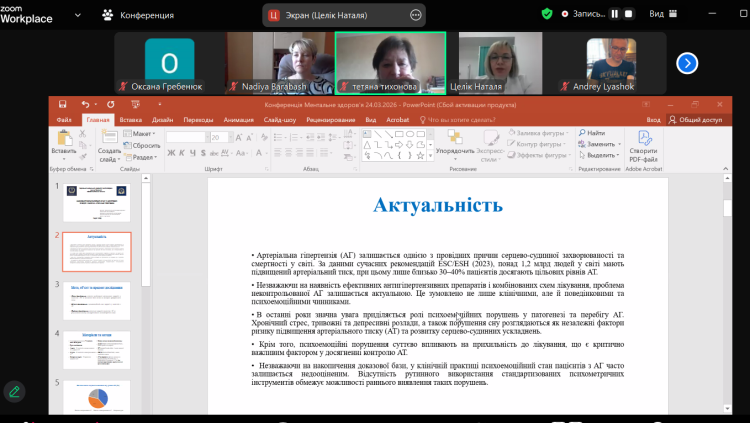This screenshot has width=750, height=423.
Task: Click the Save icon in PowerPoint title bar
Action: [63, 103]
